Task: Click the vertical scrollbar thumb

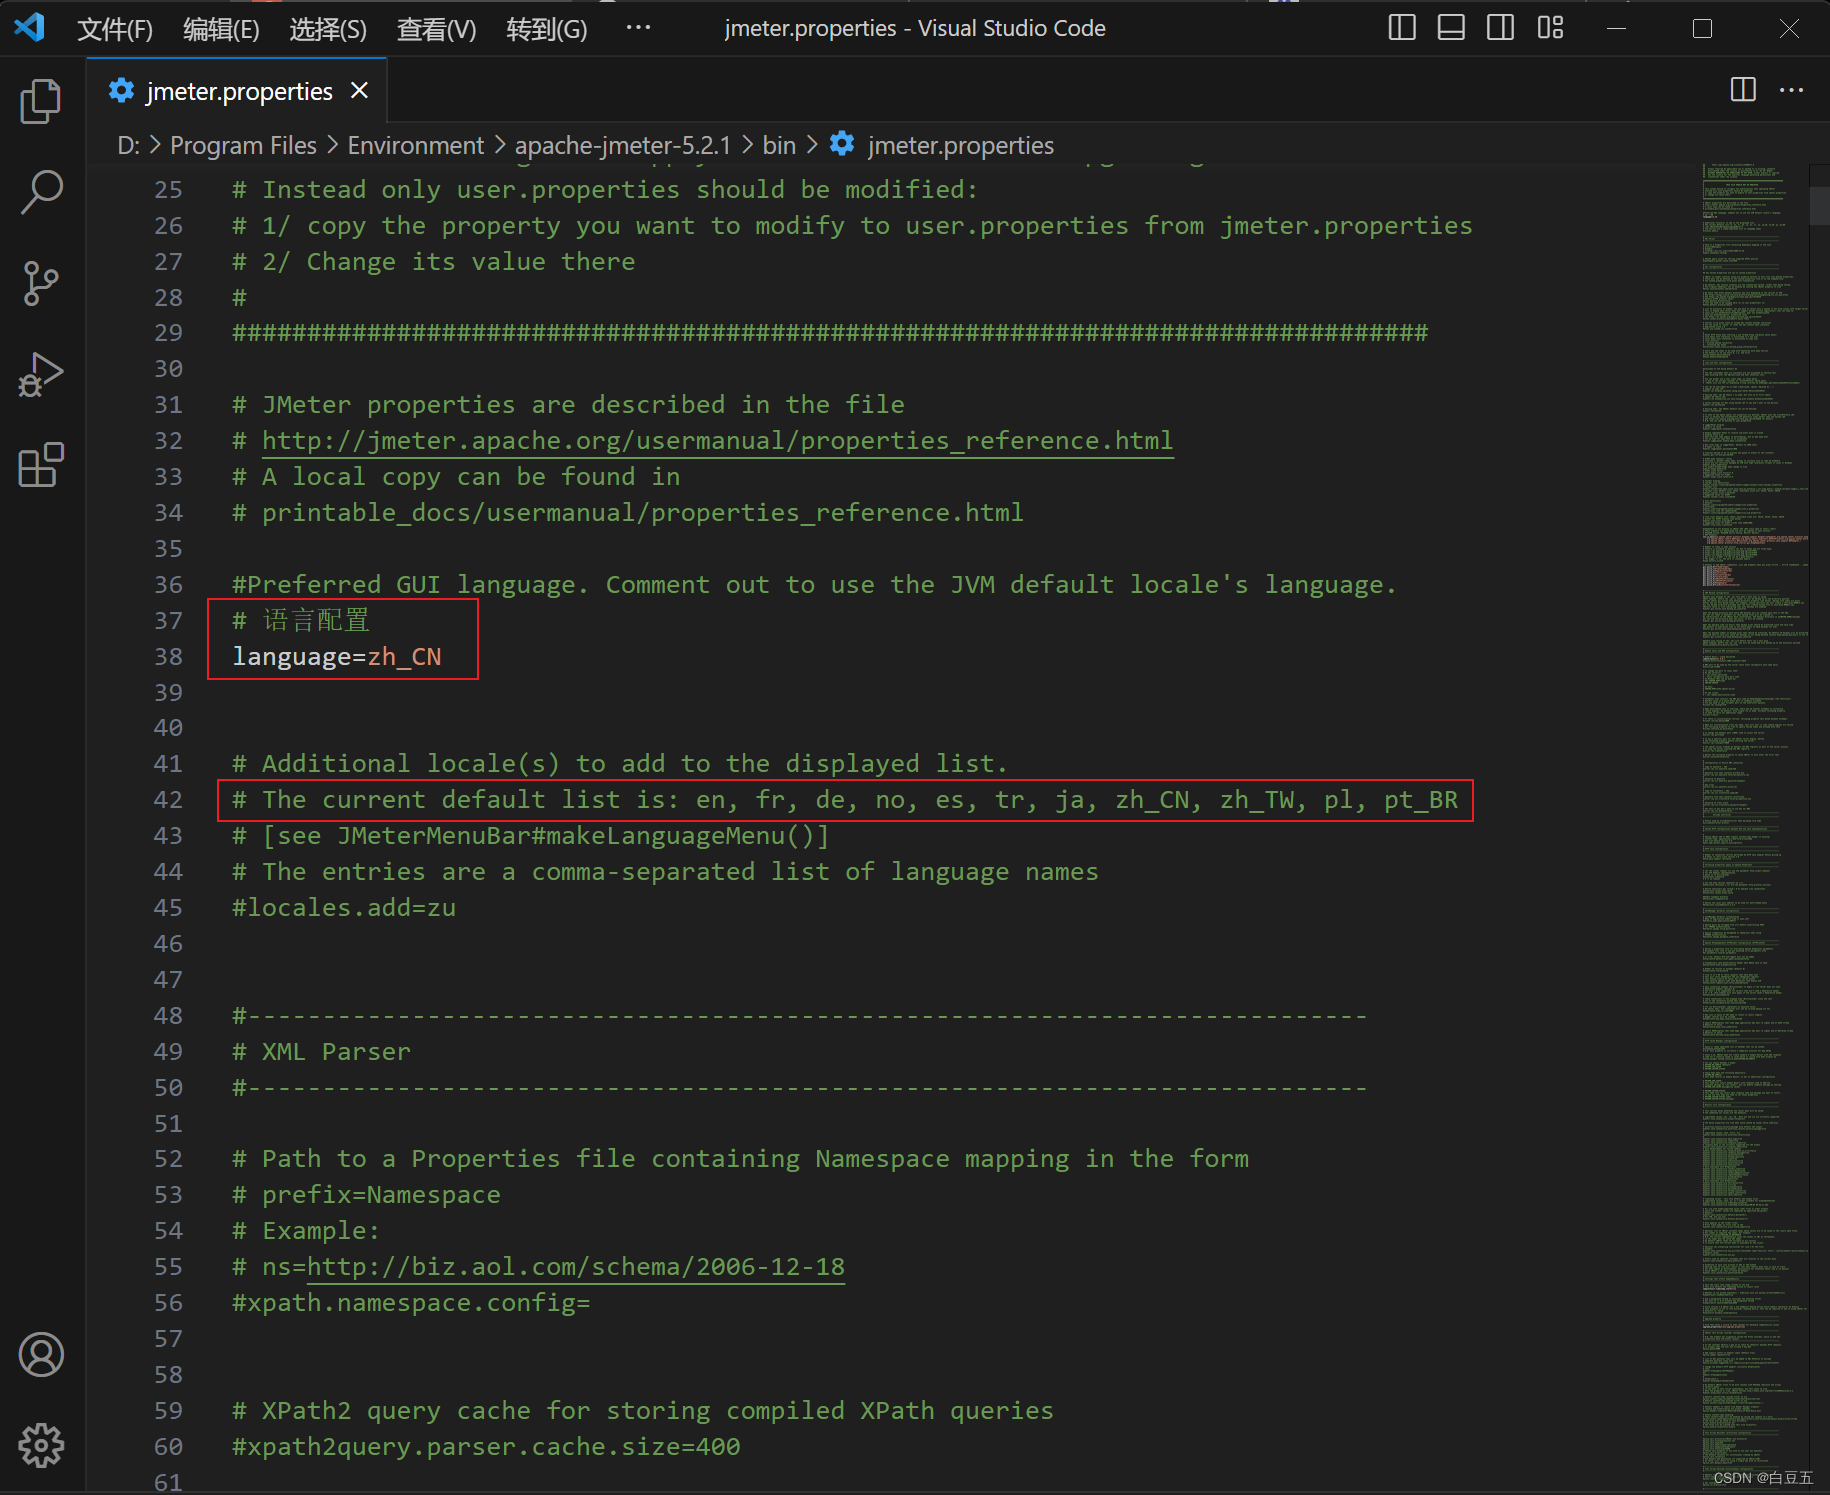Action: (x=1819, y=206)
